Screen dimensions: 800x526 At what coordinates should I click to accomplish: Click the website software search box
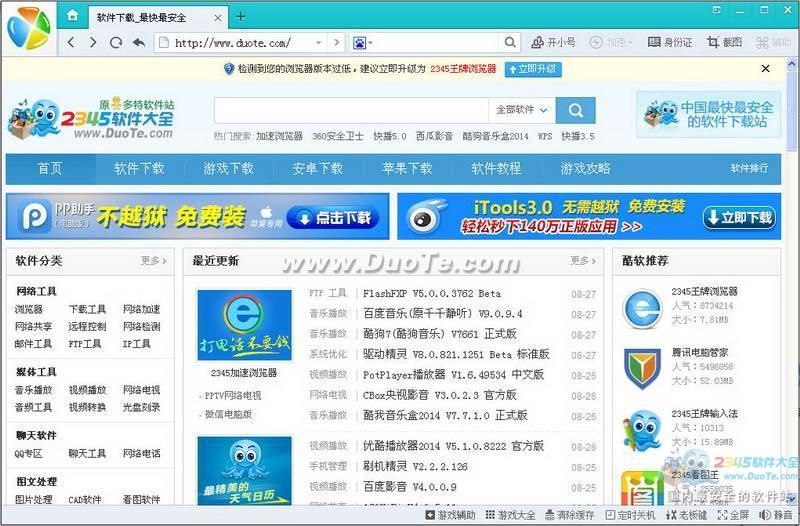point(351,110)
